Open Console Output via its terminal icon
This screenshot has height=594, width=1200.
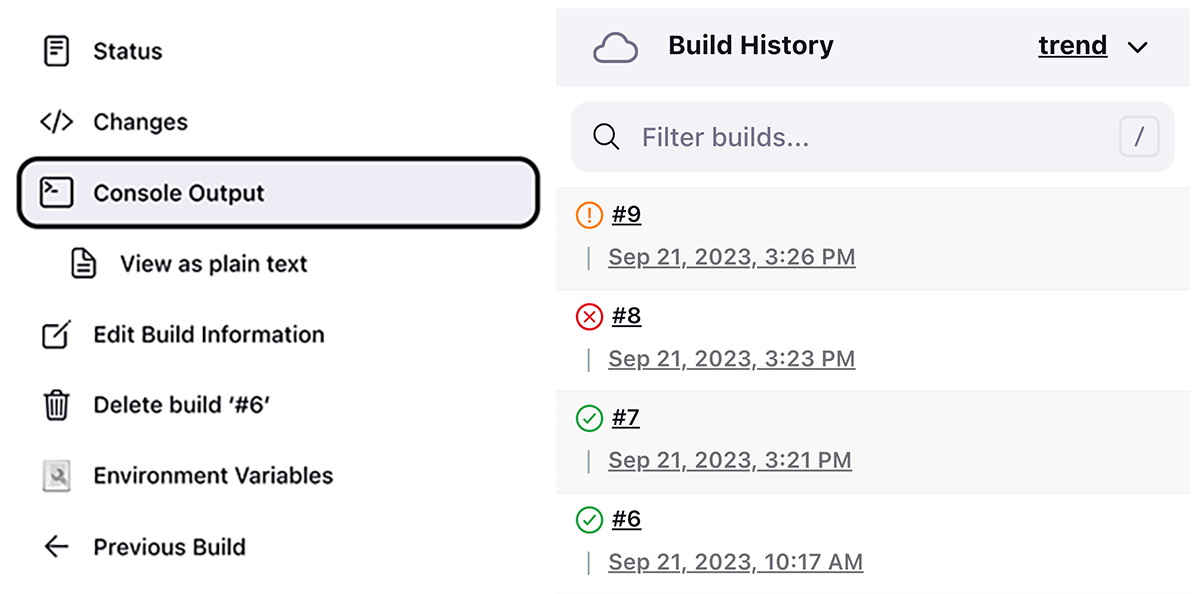56,192
